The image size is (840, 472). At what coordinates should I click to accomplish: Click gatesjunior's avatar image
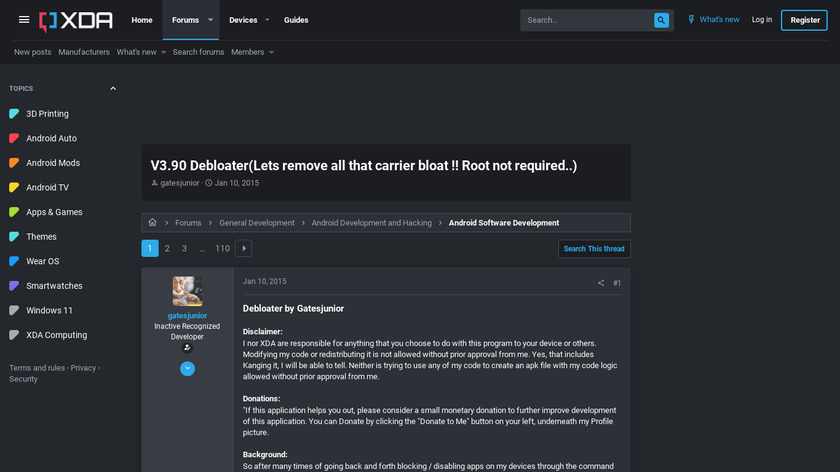(187, 291)
